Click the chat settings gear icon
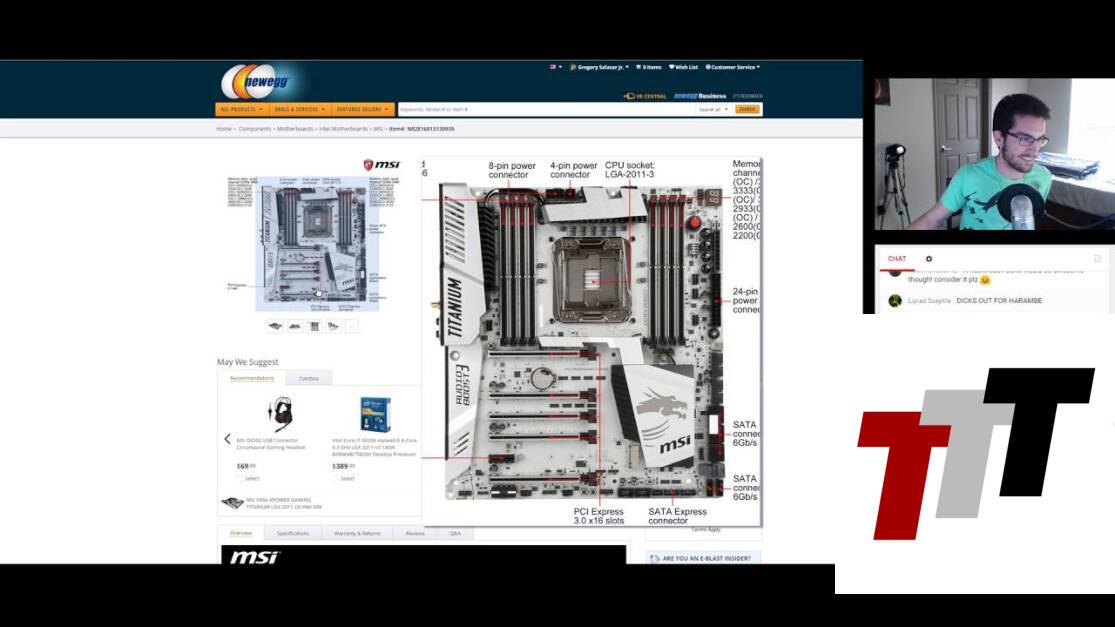Image resolution: width=1115 pixels, height=627 pixels. coord(928,259)
